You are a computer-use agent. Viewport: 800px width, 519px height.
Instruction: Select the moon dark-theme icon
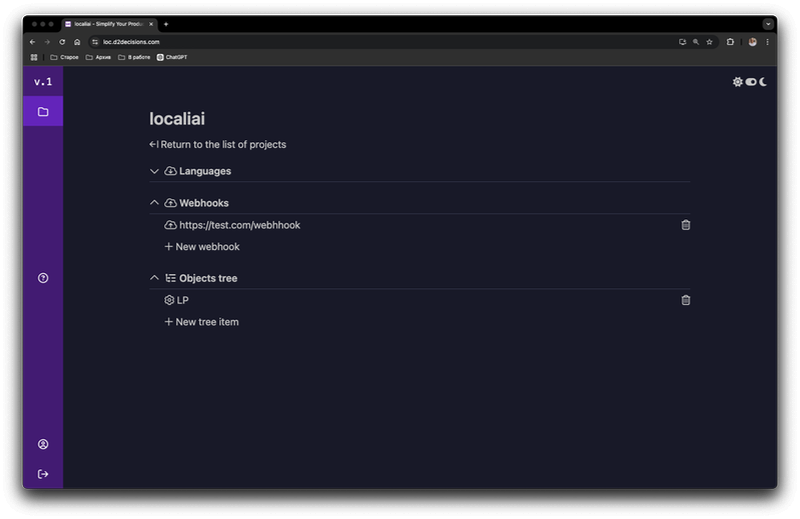[x=763, y=82]
